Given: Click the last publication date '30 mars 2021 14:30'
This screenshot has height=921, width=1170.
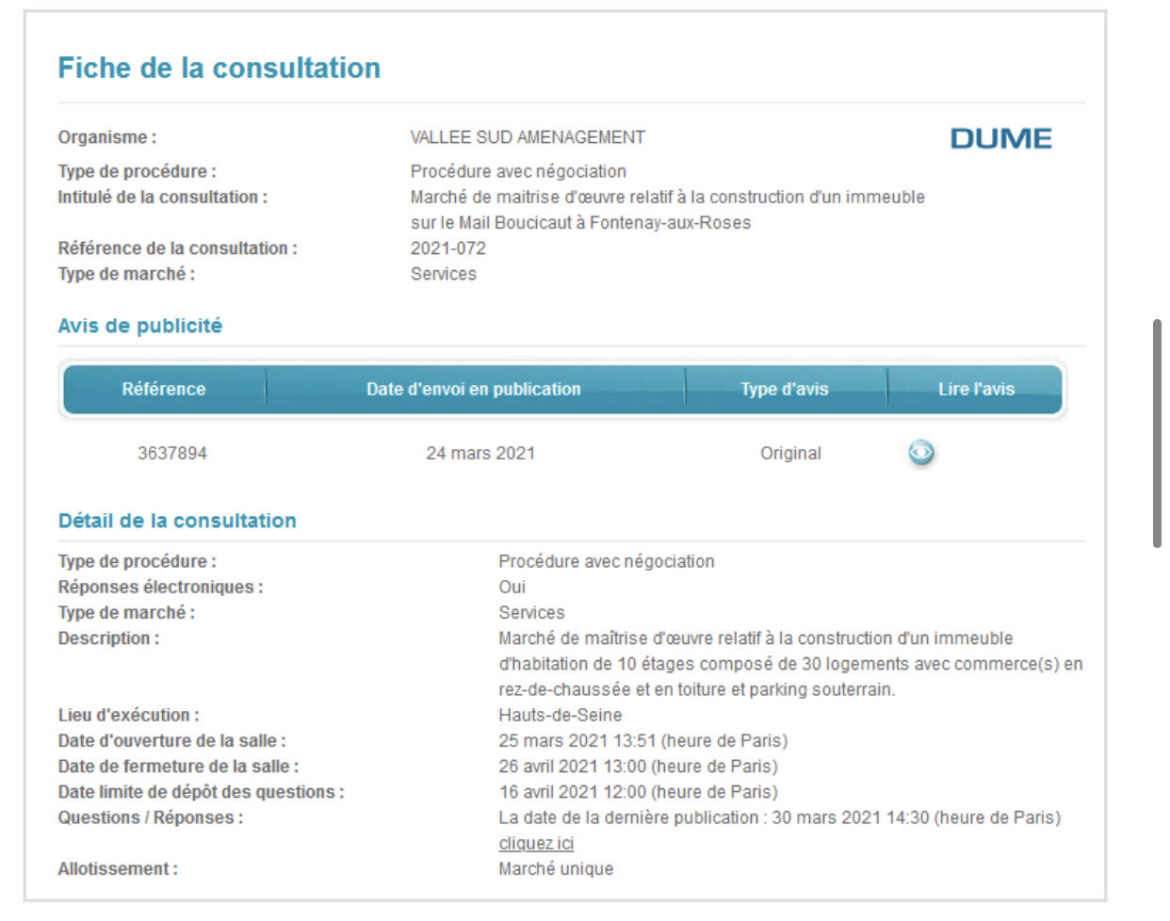Looking at the screenshot, I should pyautogui.click(x=851, y=818).
